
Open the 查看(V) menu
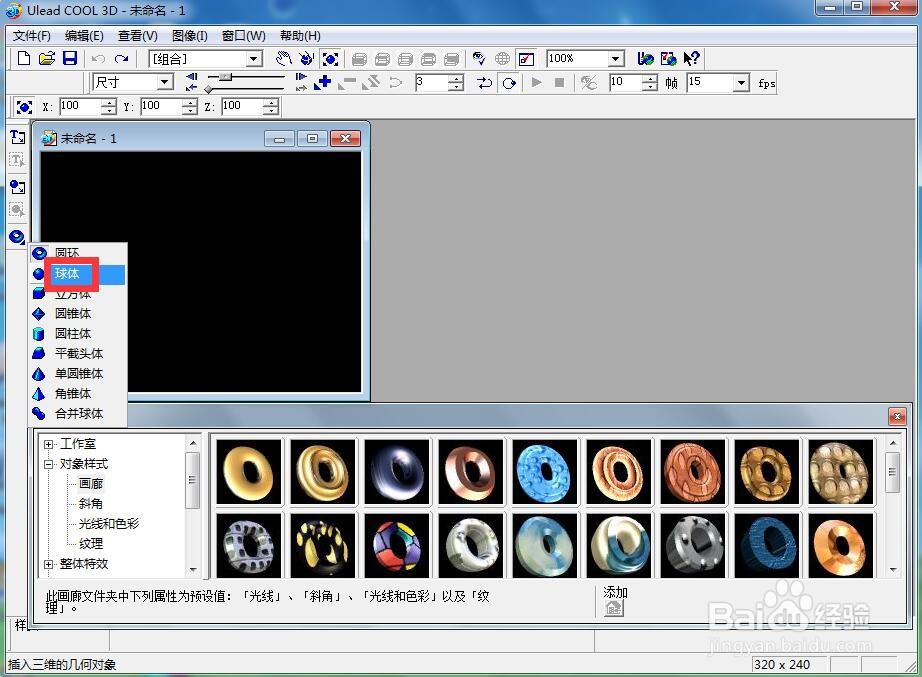(138, 36)
